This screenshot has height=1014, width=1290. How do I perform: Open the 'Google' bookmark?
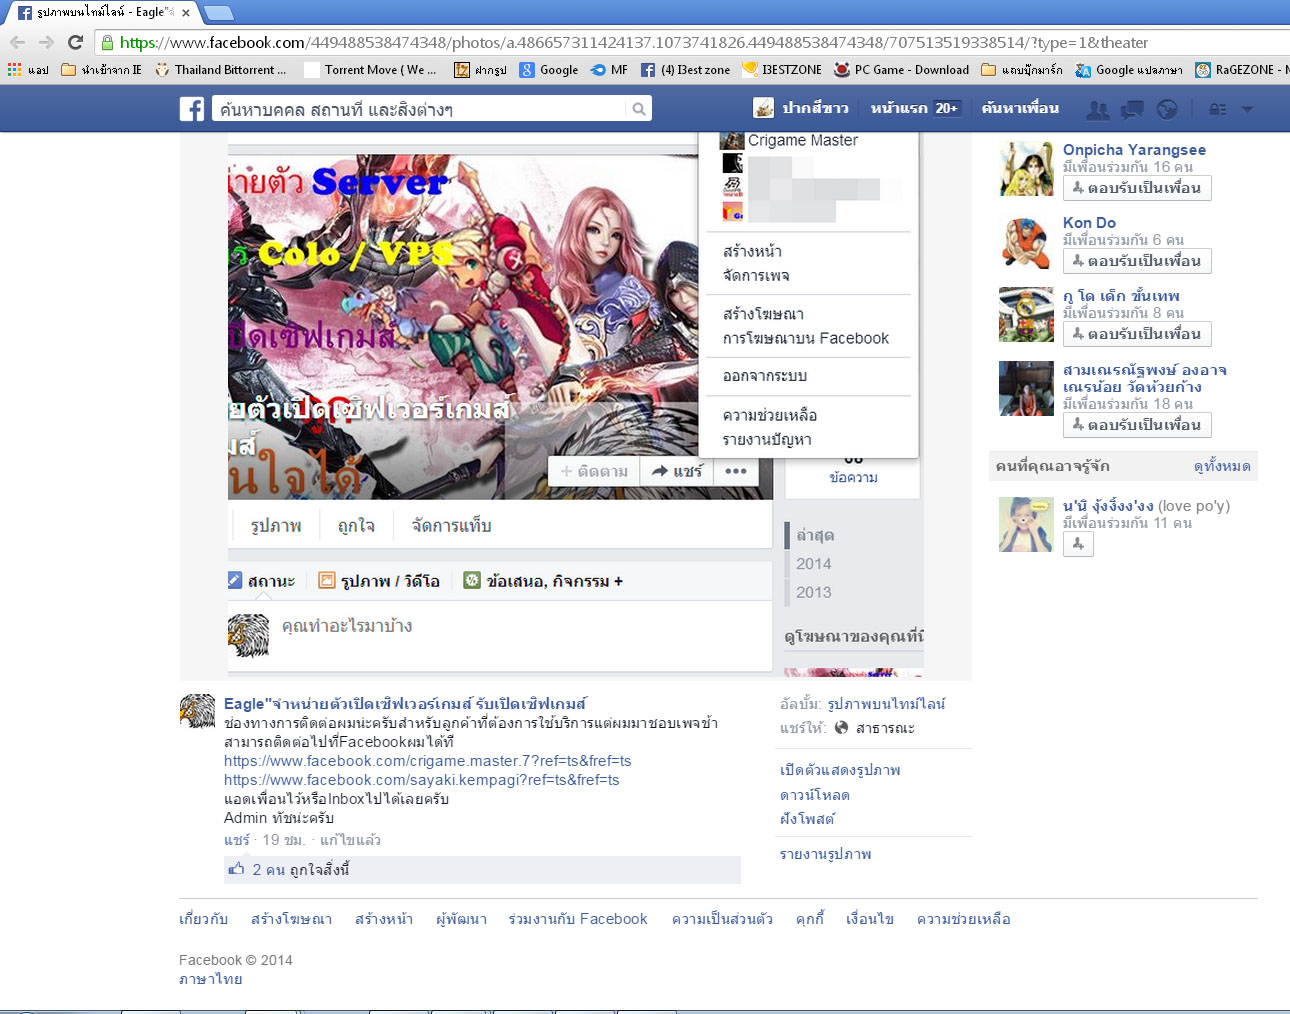[548, 70]
